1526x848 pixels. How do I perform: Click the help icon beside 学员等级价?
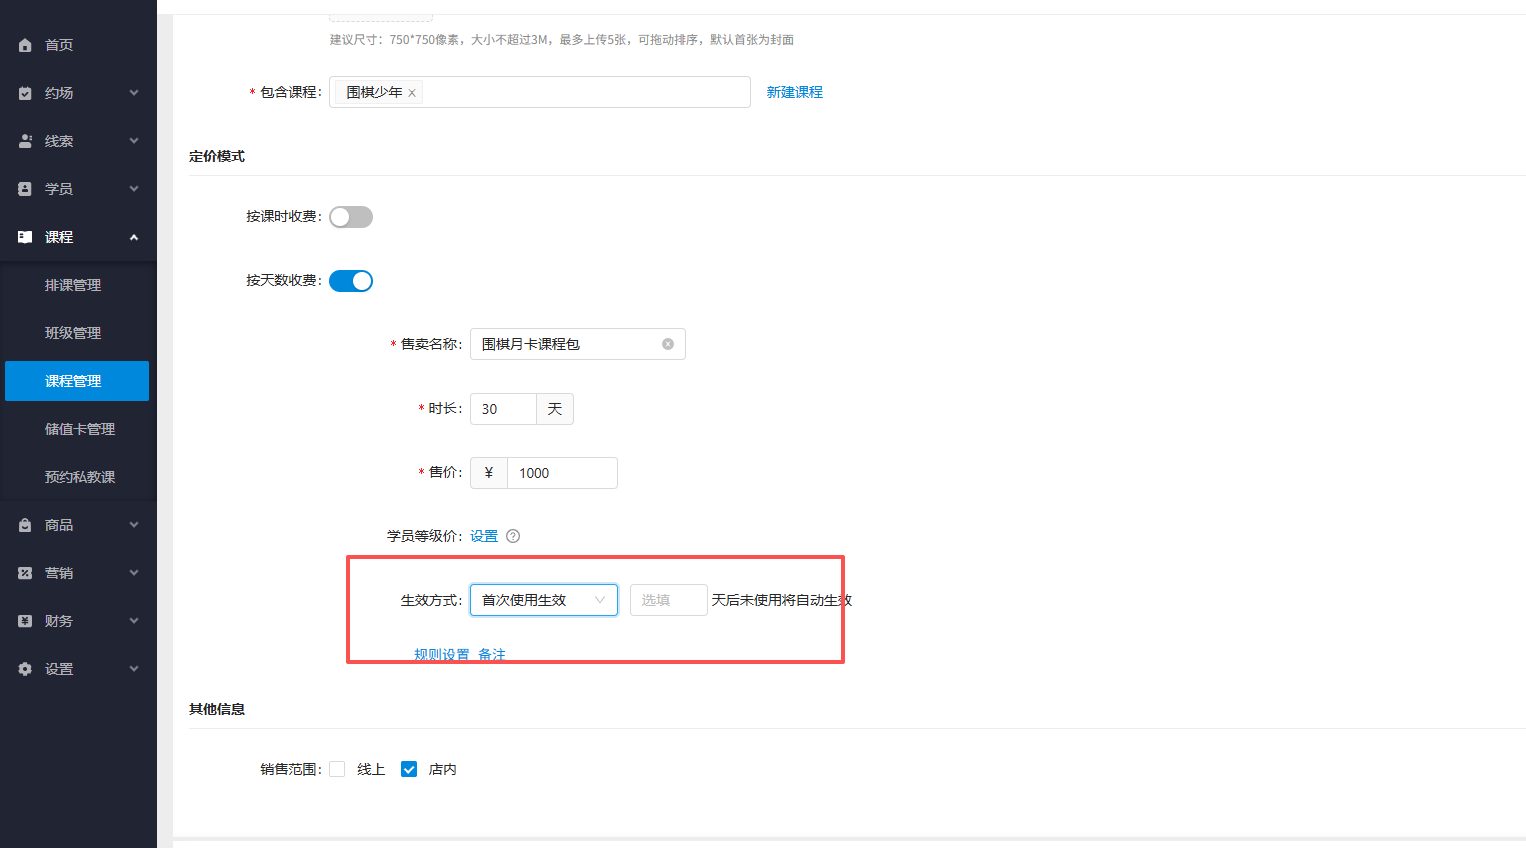click(x=513, y=536)
